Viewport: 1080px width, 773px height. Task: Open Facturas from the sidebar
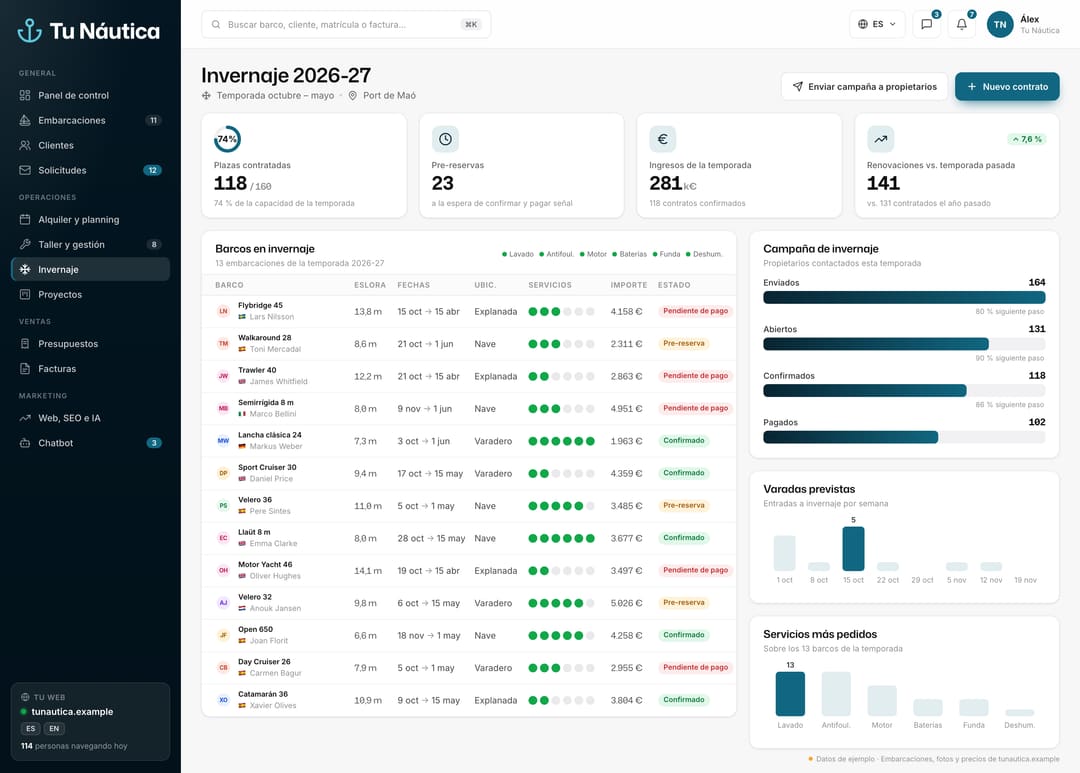[90, 369]
